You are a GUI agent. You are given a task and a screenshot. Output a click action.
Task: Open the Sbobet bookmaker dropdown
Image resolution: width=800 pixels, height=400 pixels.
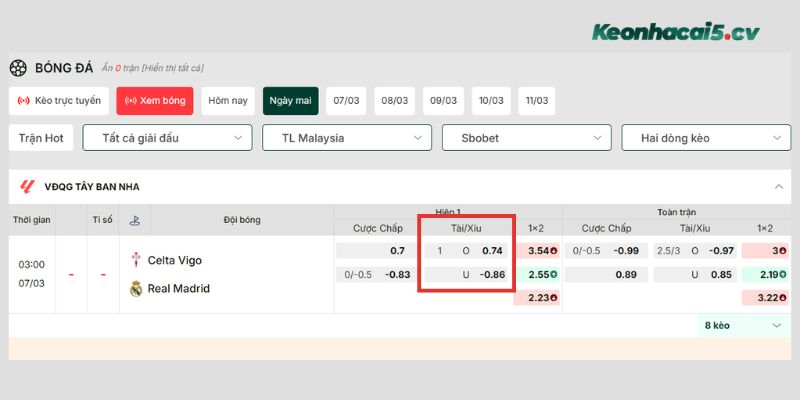[526, 138]
